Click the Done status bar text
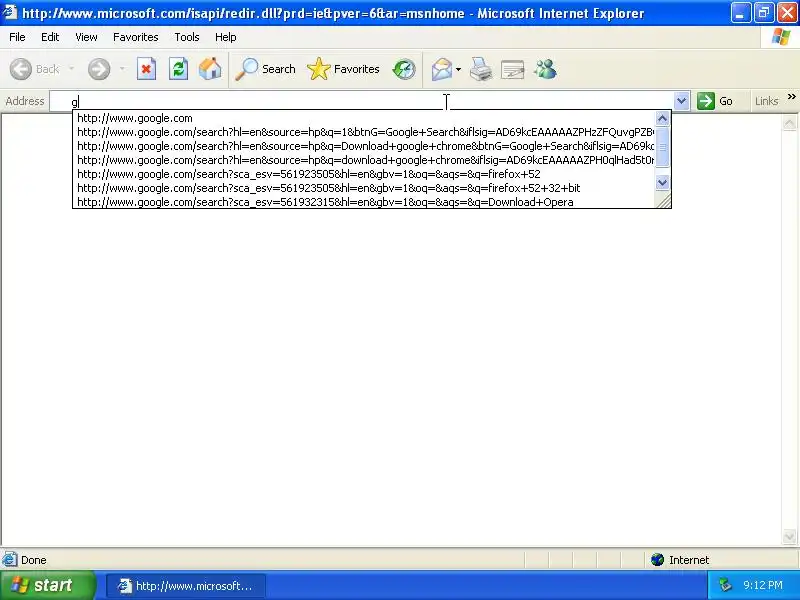This screenshot has width=800, height=600. (34, 560)
